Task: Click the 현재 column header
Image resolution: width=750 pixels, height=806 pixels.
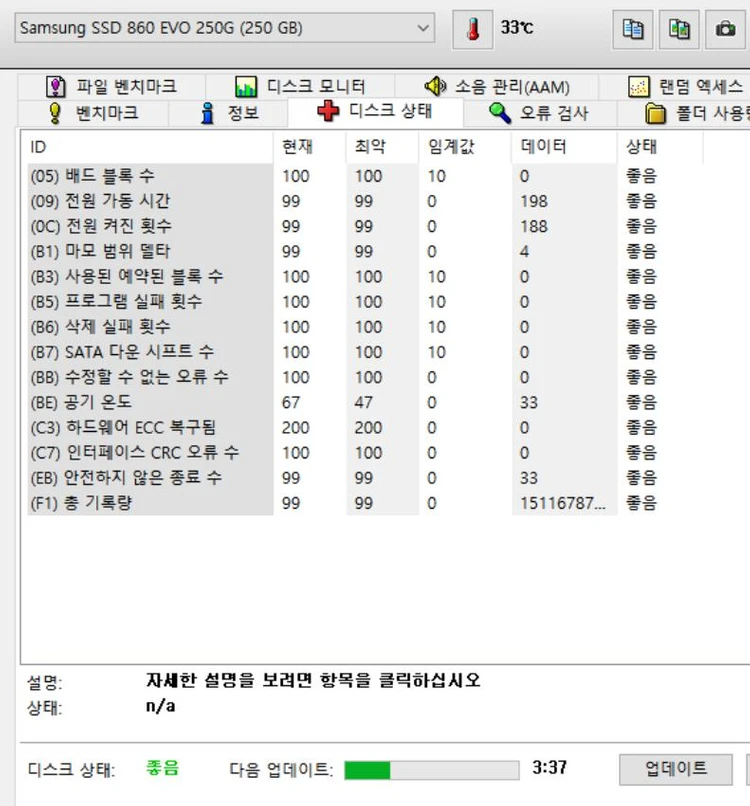Action: click(x=310, y=147)
